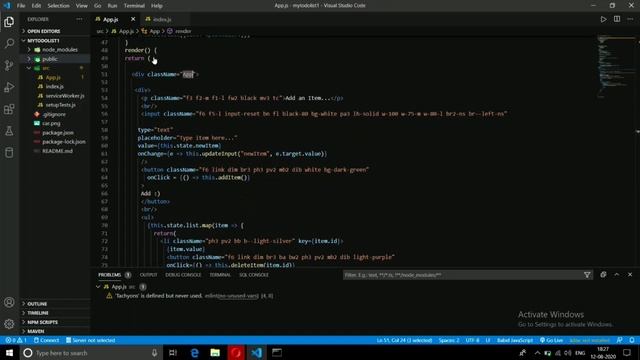The image size is (640, 360).
Task: Open the File menu
Action: (21, 6)
